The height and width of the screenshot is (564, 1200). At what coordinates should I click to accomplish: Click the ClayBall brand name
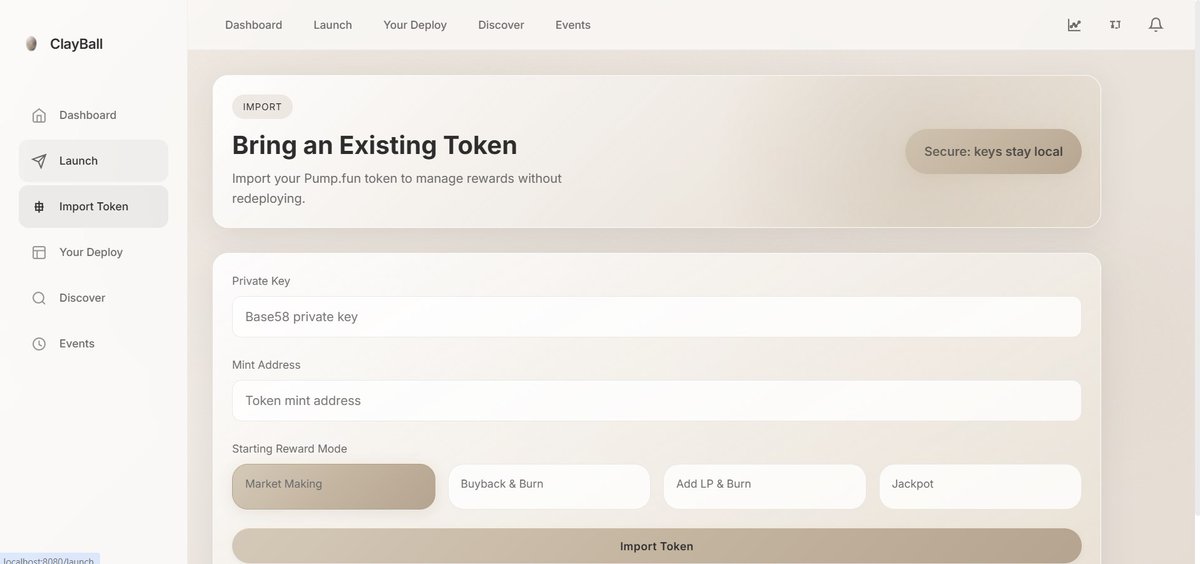point(76,44)
